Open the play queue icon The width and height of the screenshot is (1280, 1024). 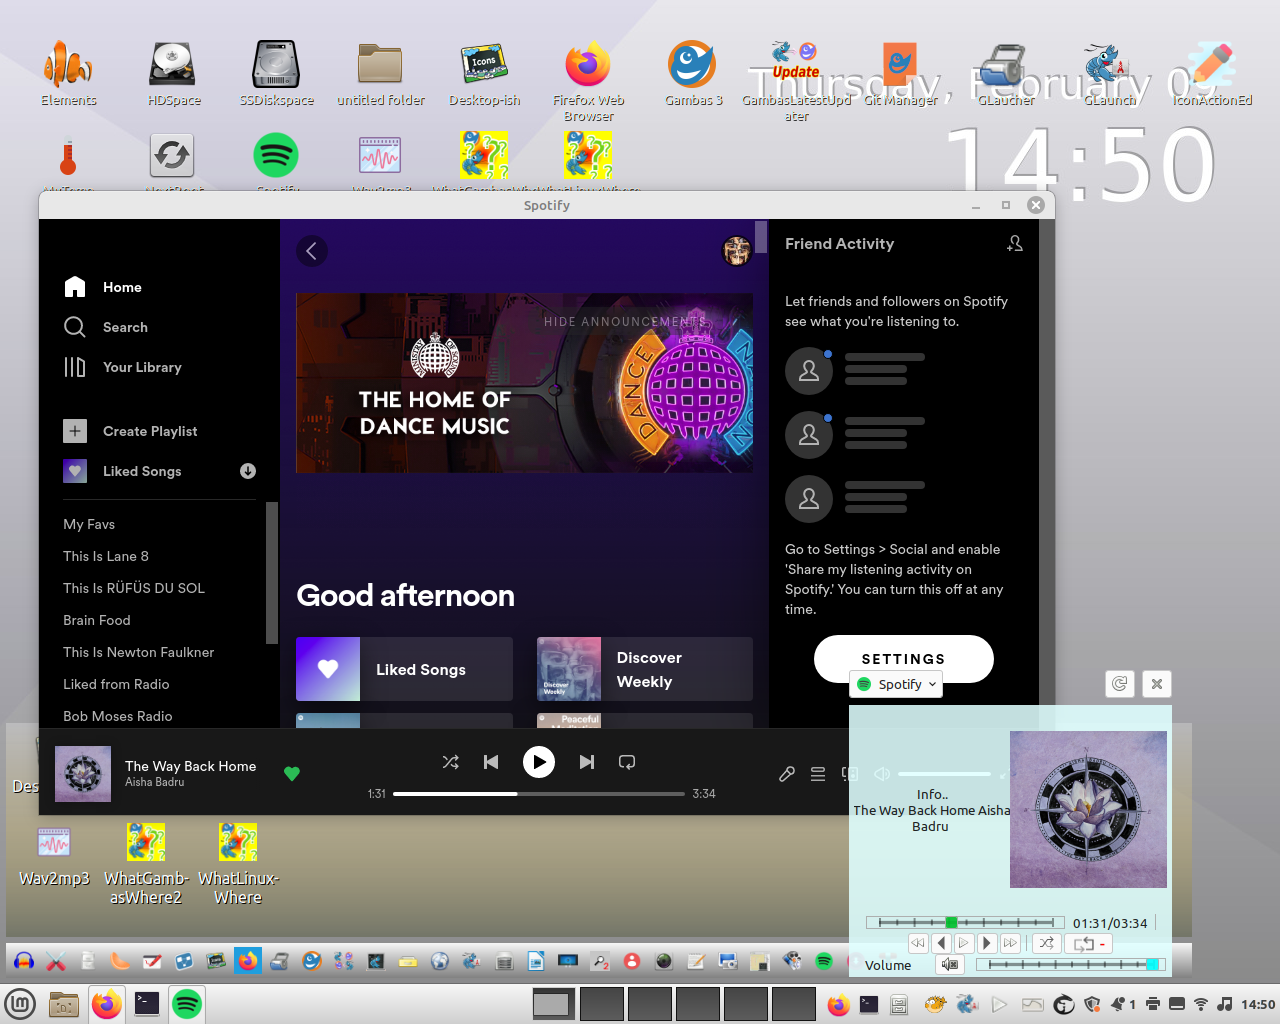pos(818,773)
